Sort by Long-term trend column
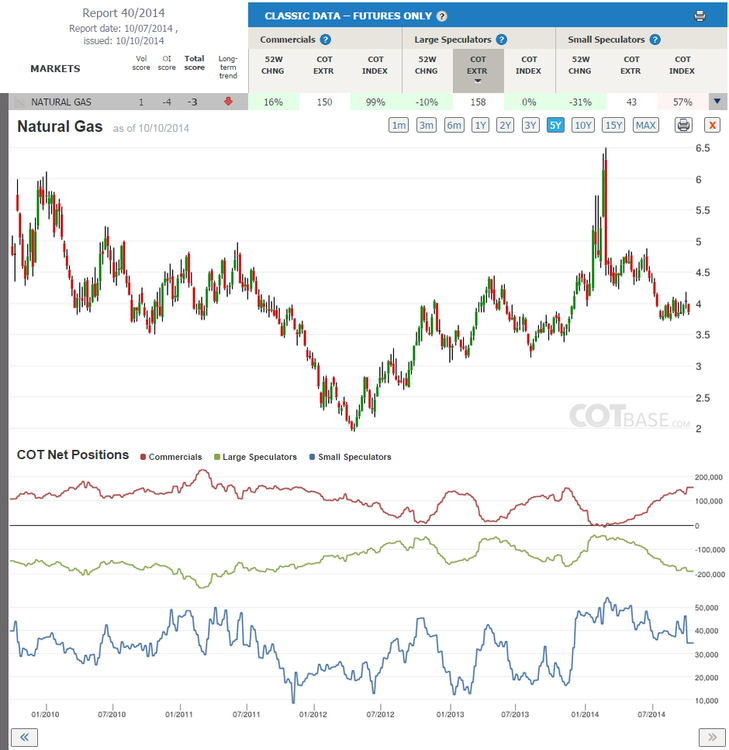This screenshot has height=750, width=729. [x=228, y=67]
